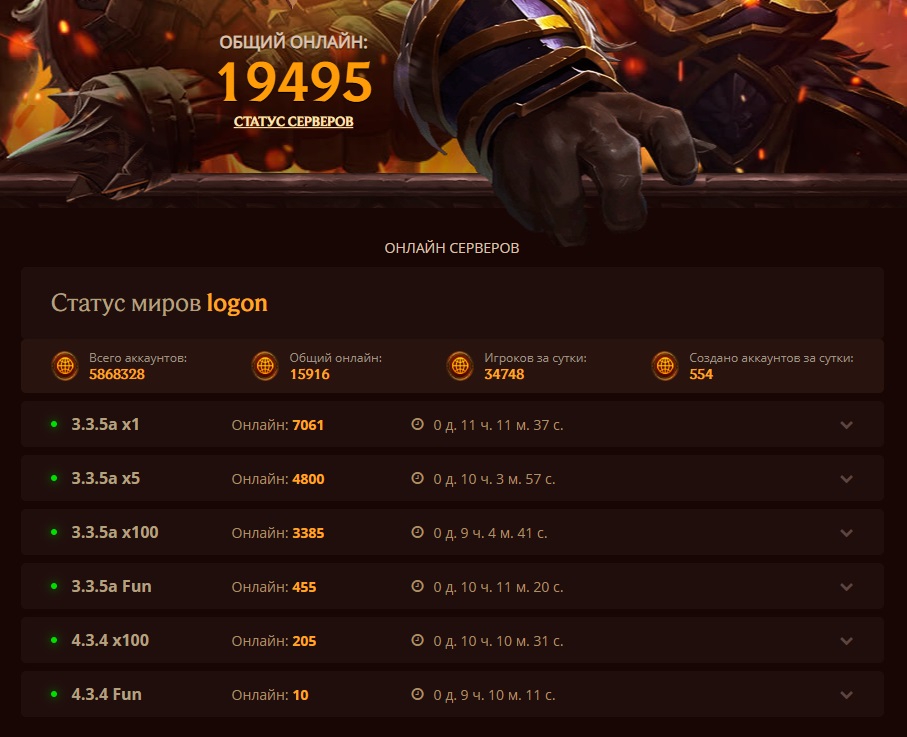Image resolution: width=907 pixels, height=737 pixels.
Task: Expand the 3.3.5a x100 realm chevron
Action: pyautogui.click(x=846, y=533)
